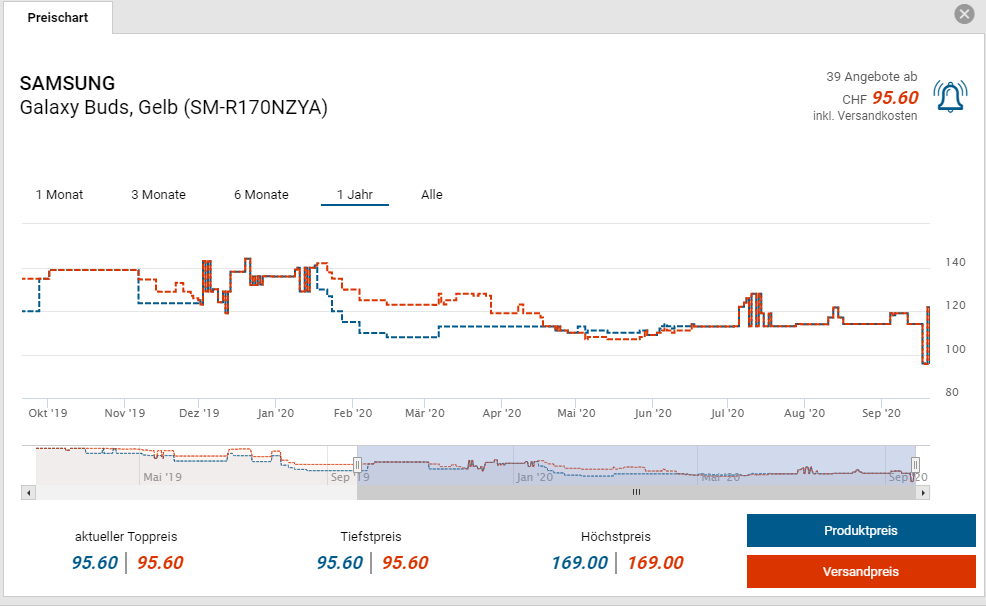Click the Galaxy Buds product title
The image size is (986, 606).
[174, 107]
